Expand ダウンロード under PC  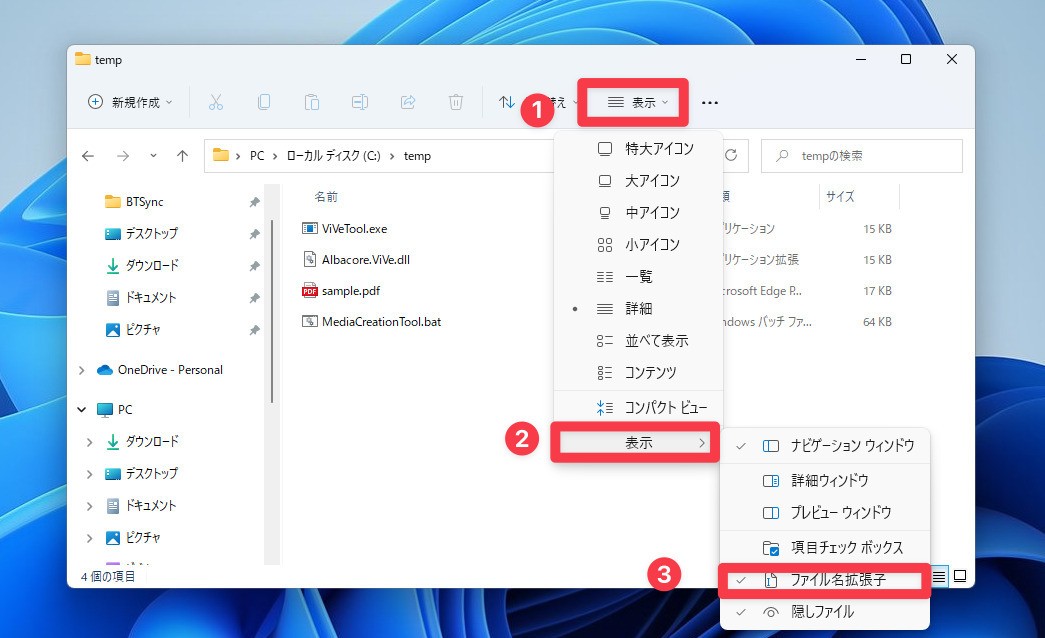tap(89, 442)
